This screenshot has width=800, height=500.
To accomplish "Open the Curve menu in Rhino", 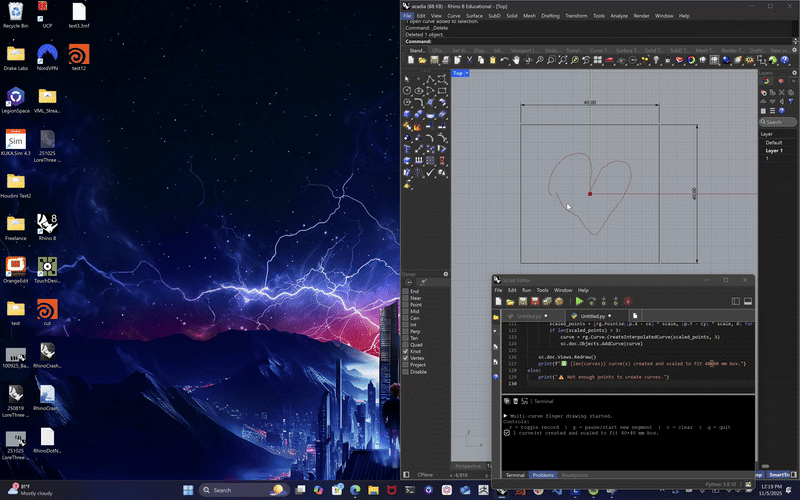I will [454, 16].
